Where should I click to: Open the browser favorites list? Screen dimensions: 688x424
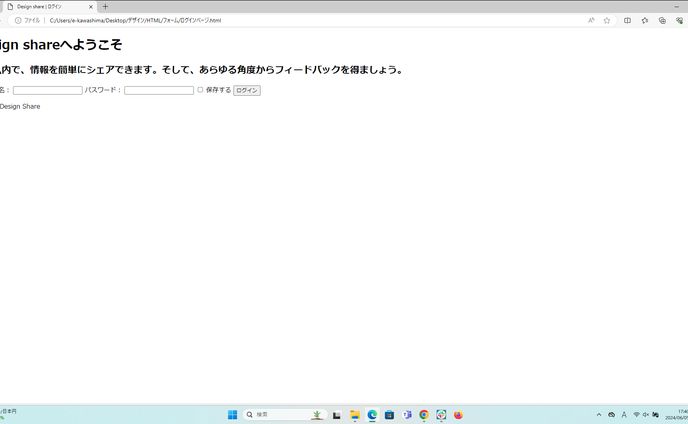point(644,20)
